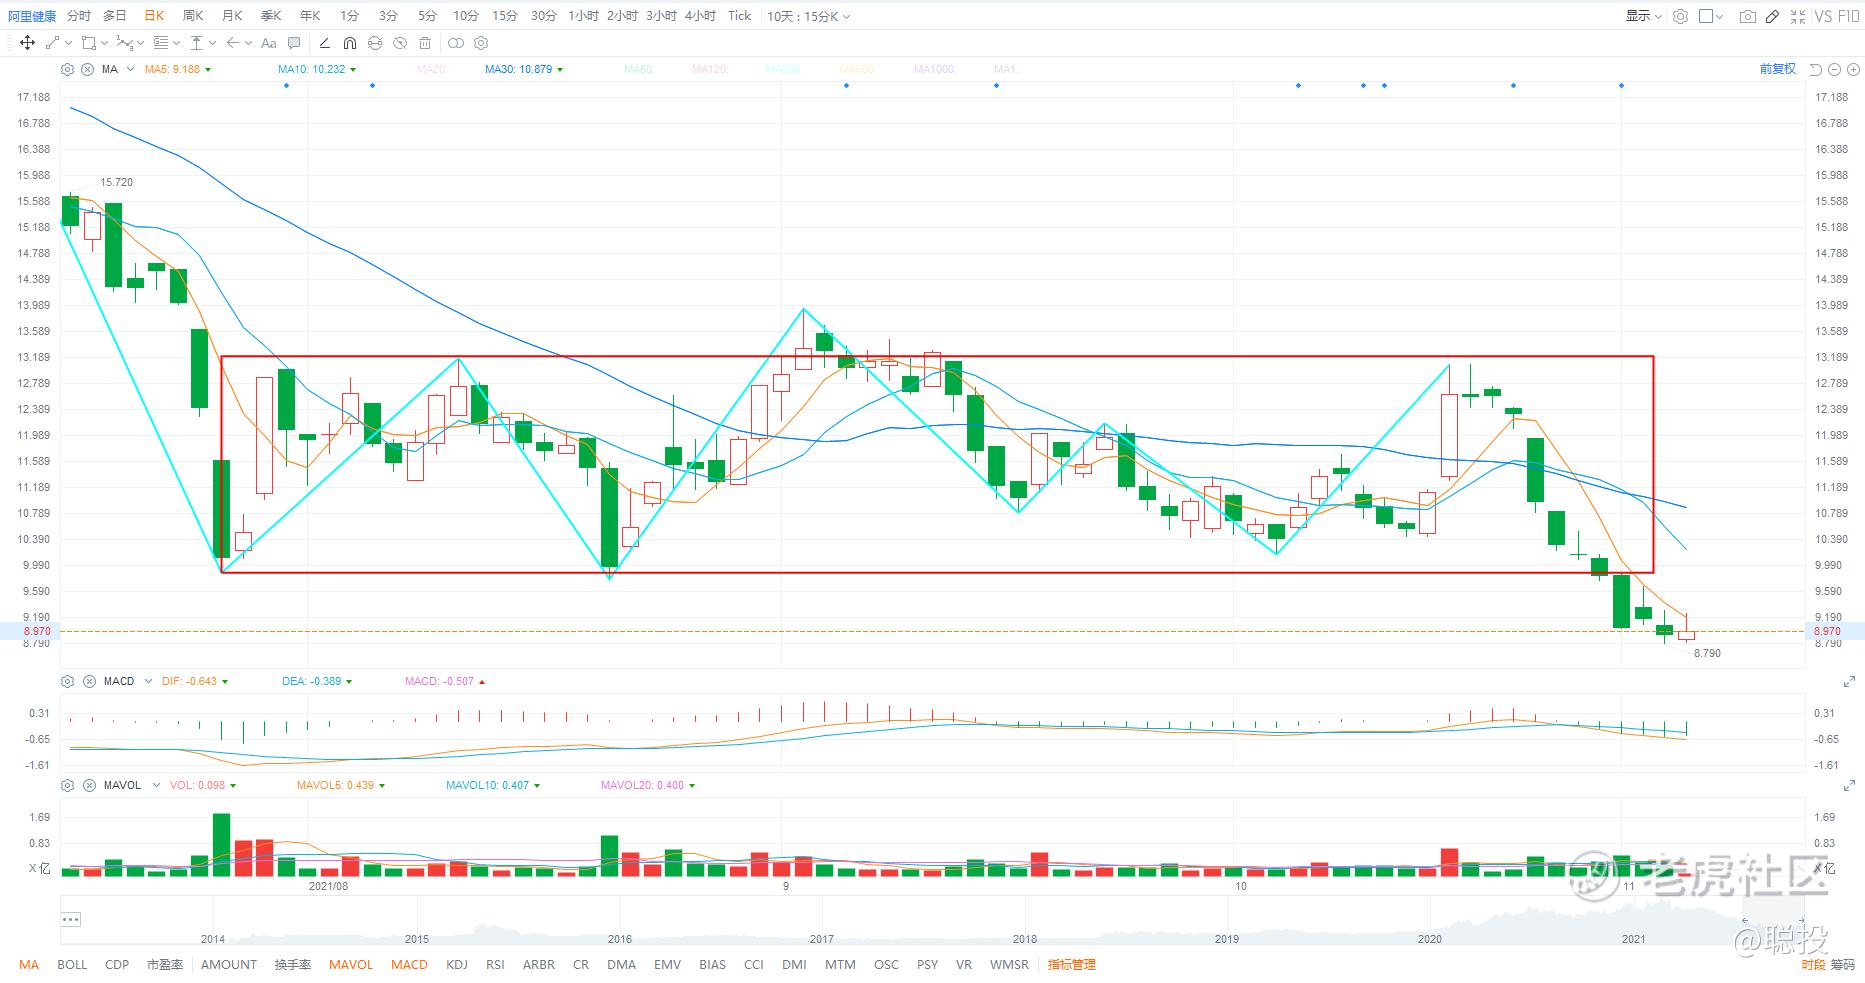Open the MA indicator dropdown
This screenshot has height=983, width=1865.
pyautogui.click(x=130, y=69)
